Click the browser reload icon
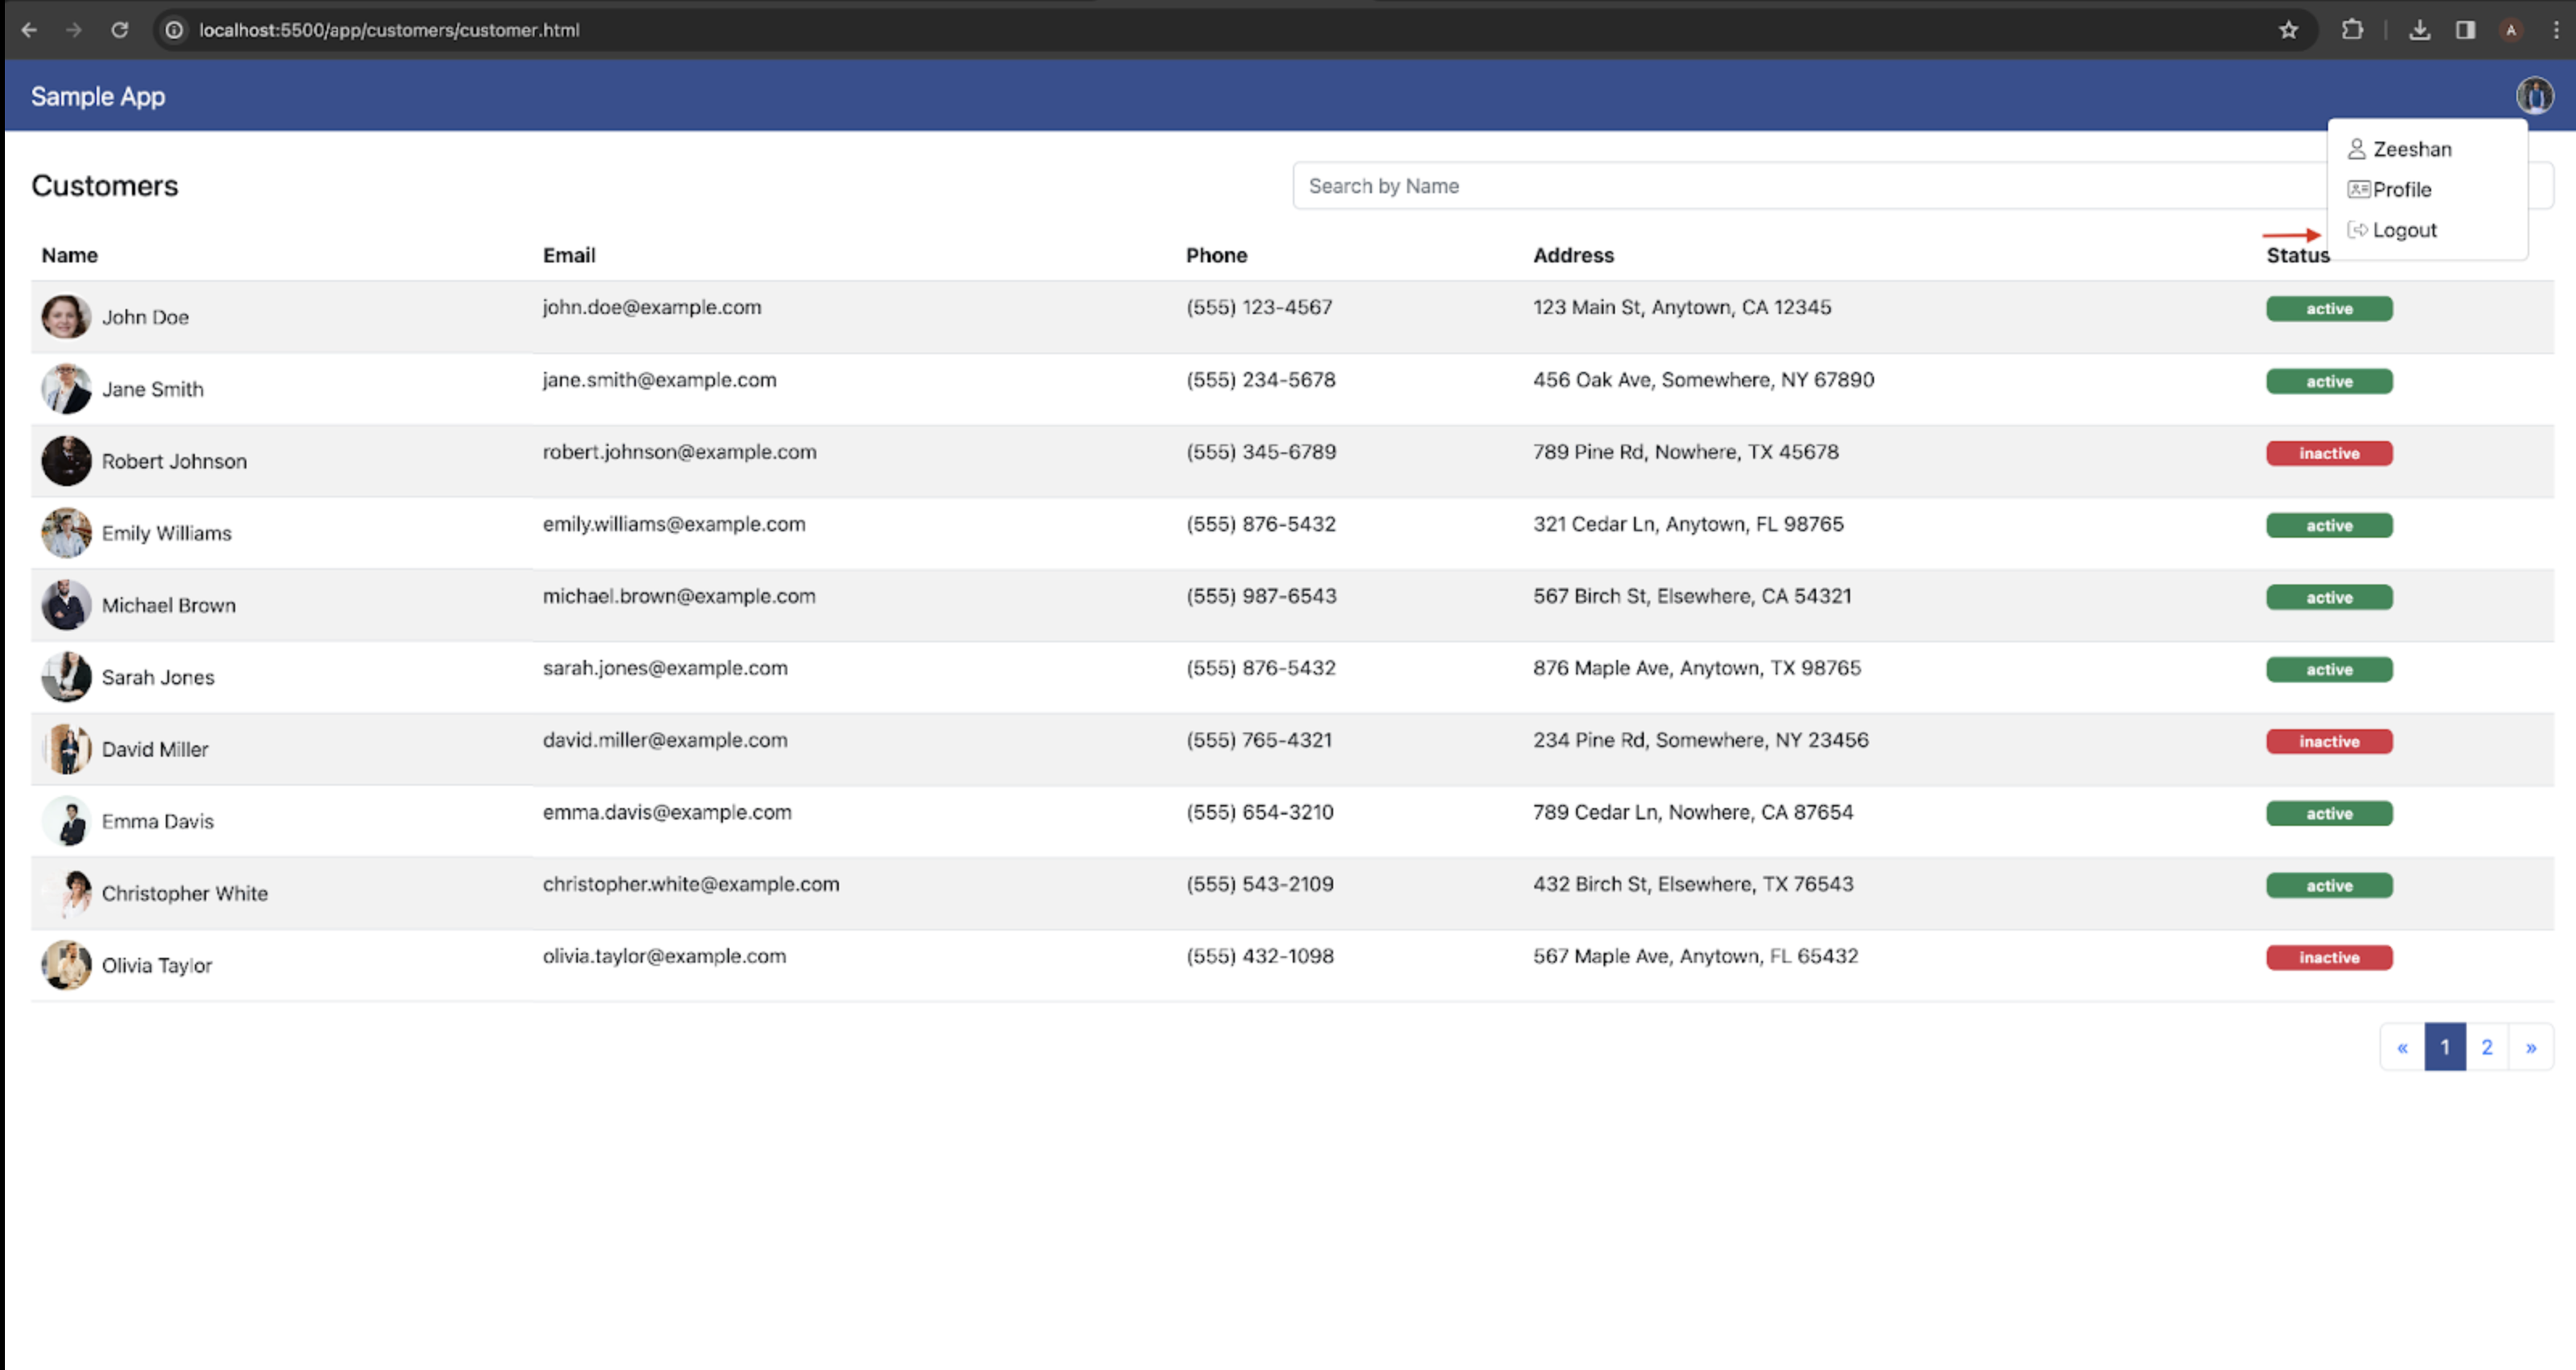 click(x=119, y=30)
